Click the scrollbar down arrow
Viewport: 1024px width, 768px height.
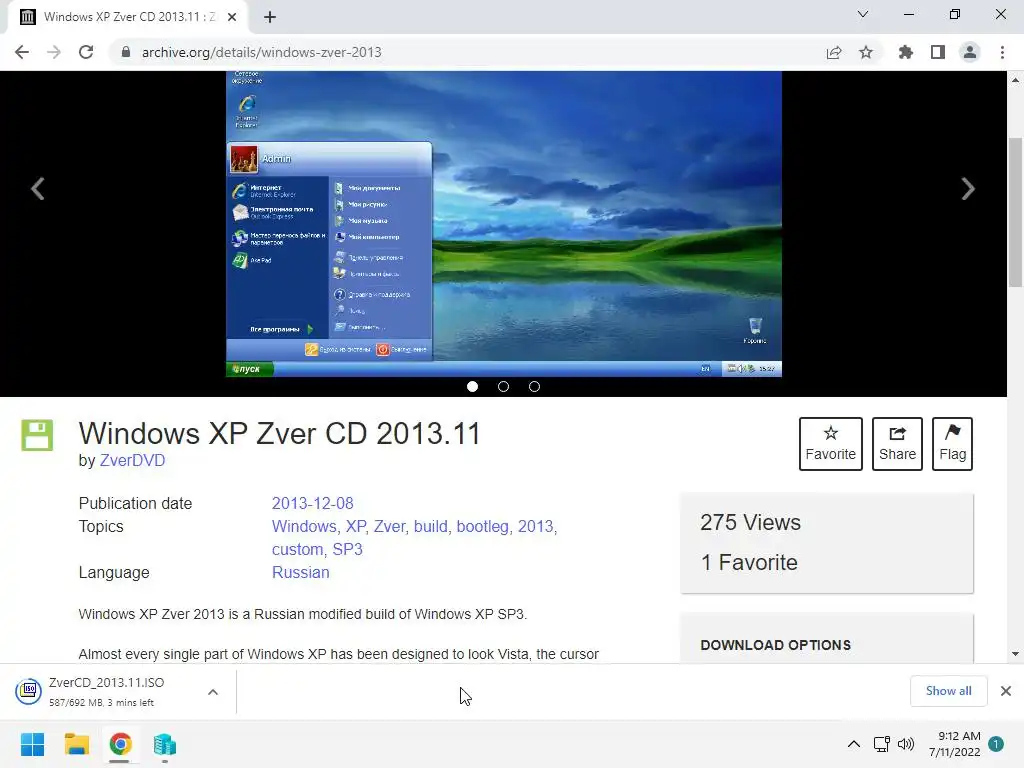[1015, 654]
